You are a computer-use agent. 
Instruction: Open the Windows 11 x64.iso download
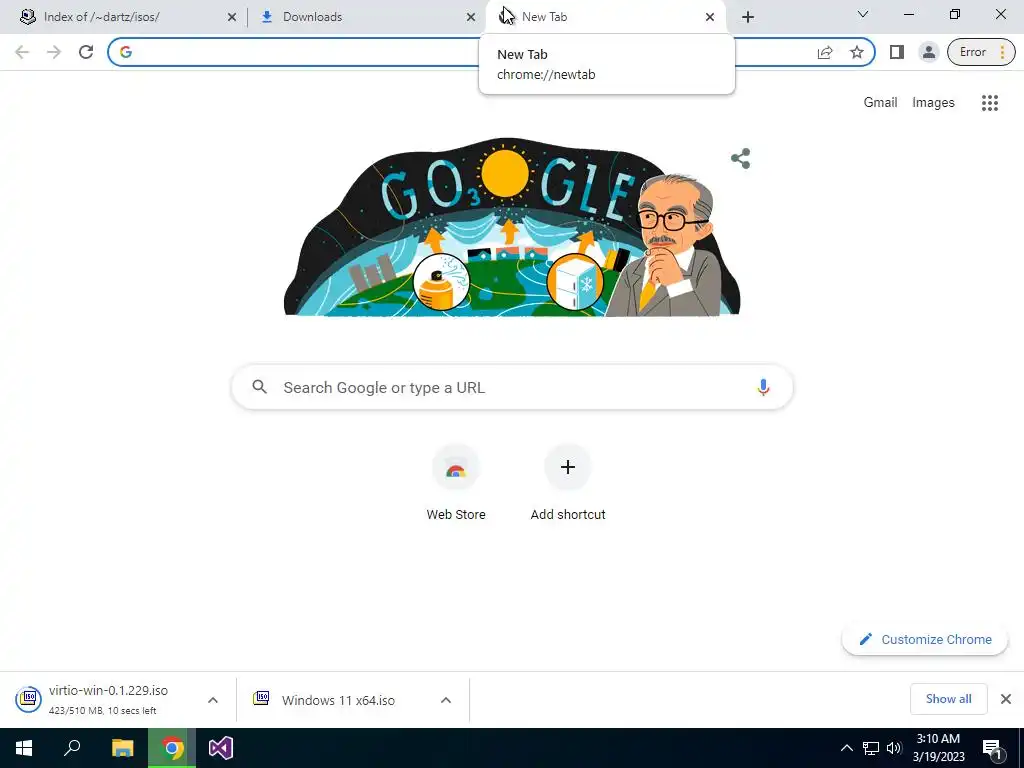tap(338, 700)
